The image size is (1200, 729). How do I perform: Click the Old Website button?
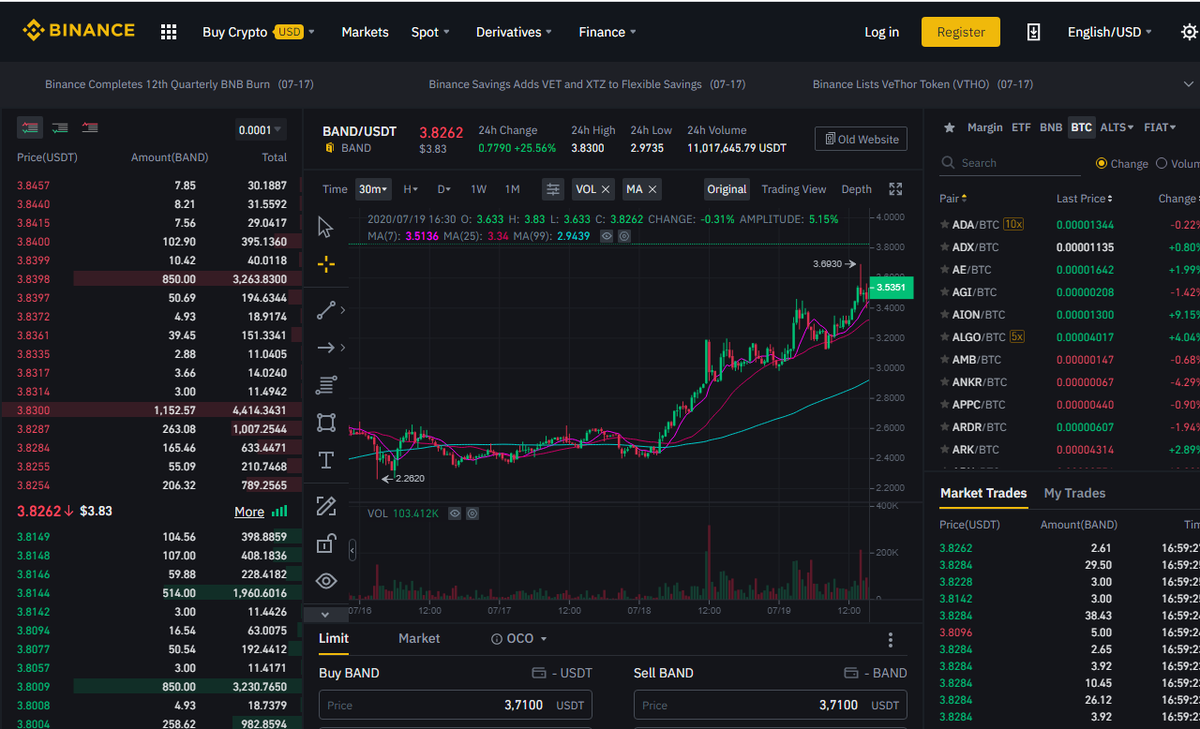click(x=861, y=139)
